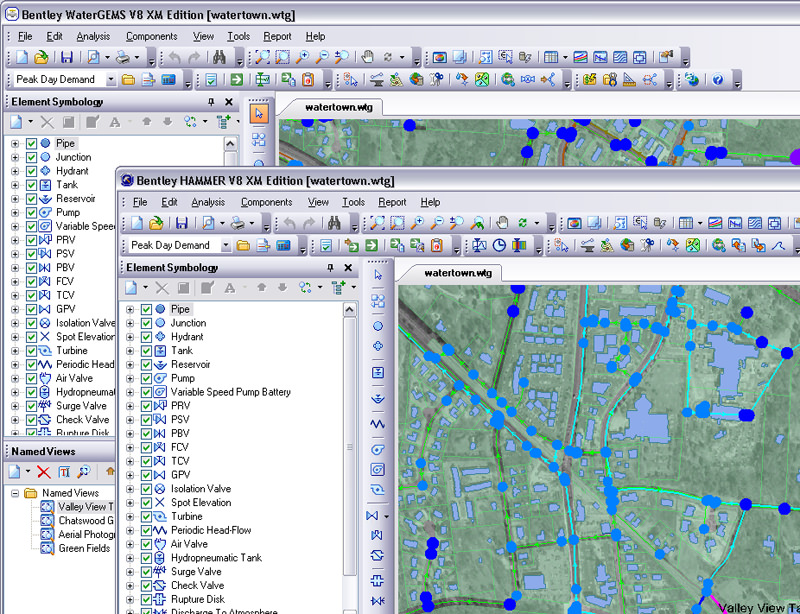Screen dimensions: 800x614
Task: Select Periodic Head-Flow row in HAMMER panel
Action: click(211, 530)
